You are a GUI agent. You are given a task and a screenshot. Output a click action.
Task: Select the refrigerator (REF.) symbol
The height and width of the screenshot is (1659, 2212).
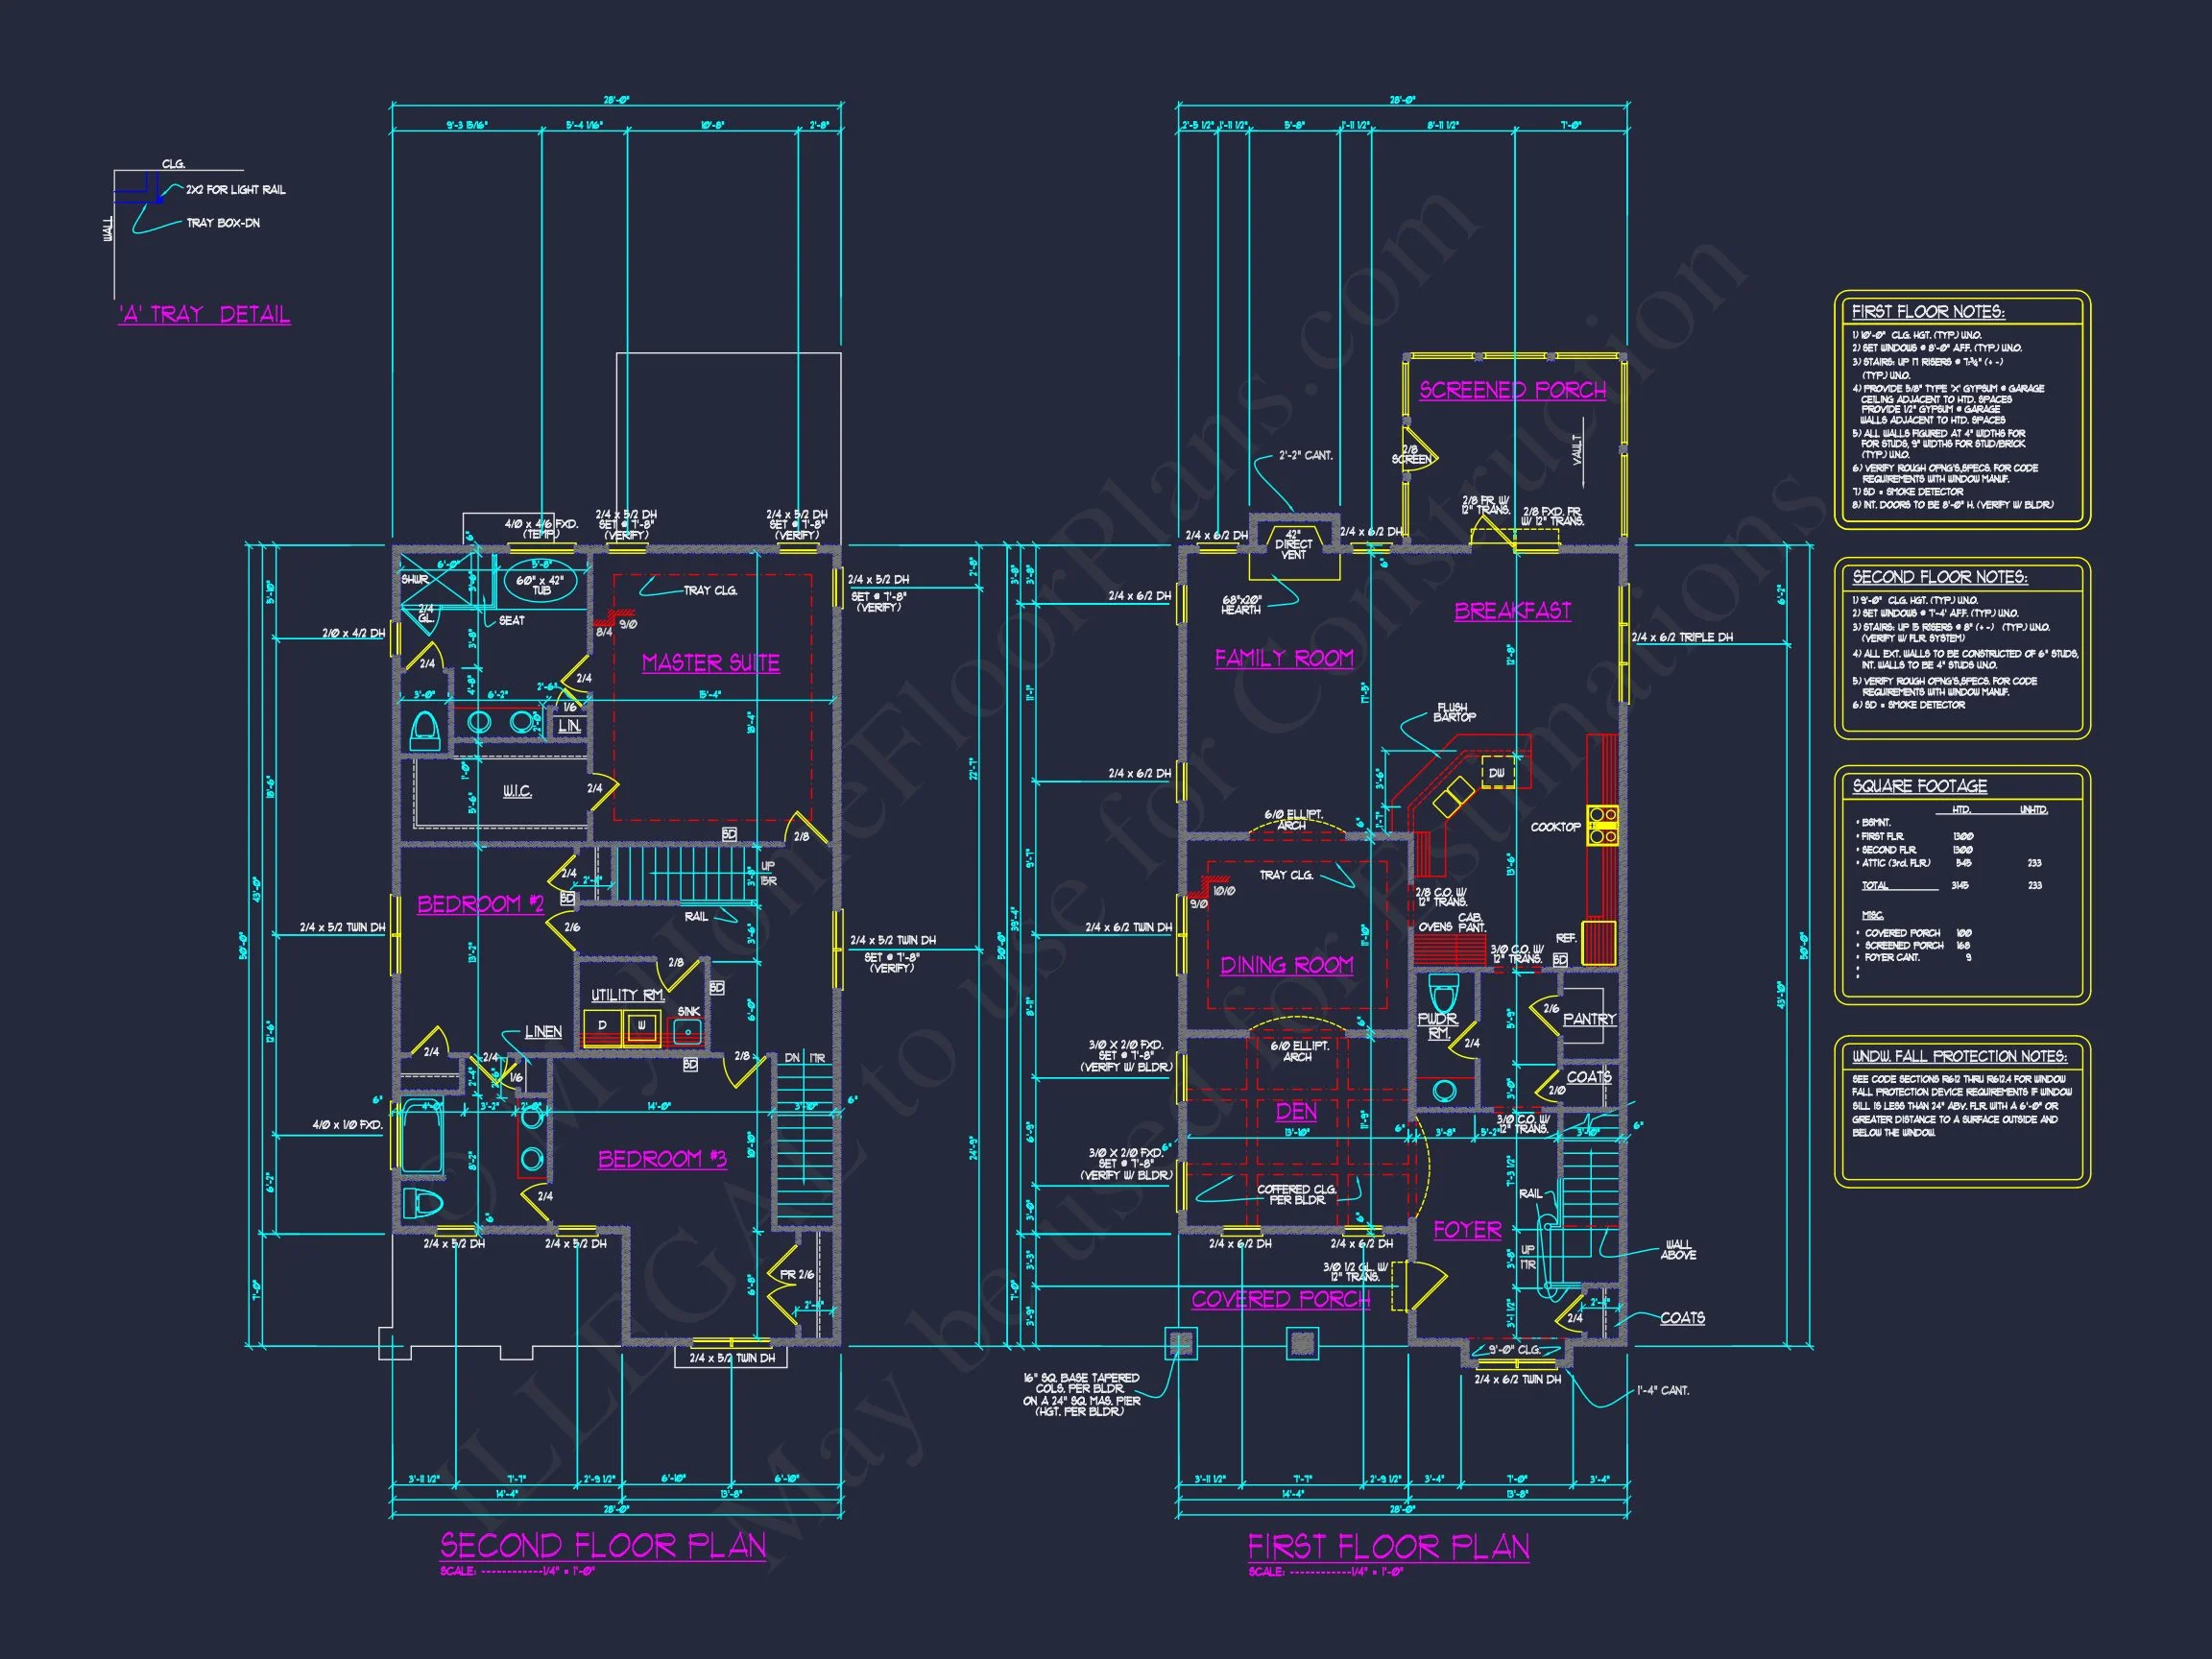pos(1600,944)
